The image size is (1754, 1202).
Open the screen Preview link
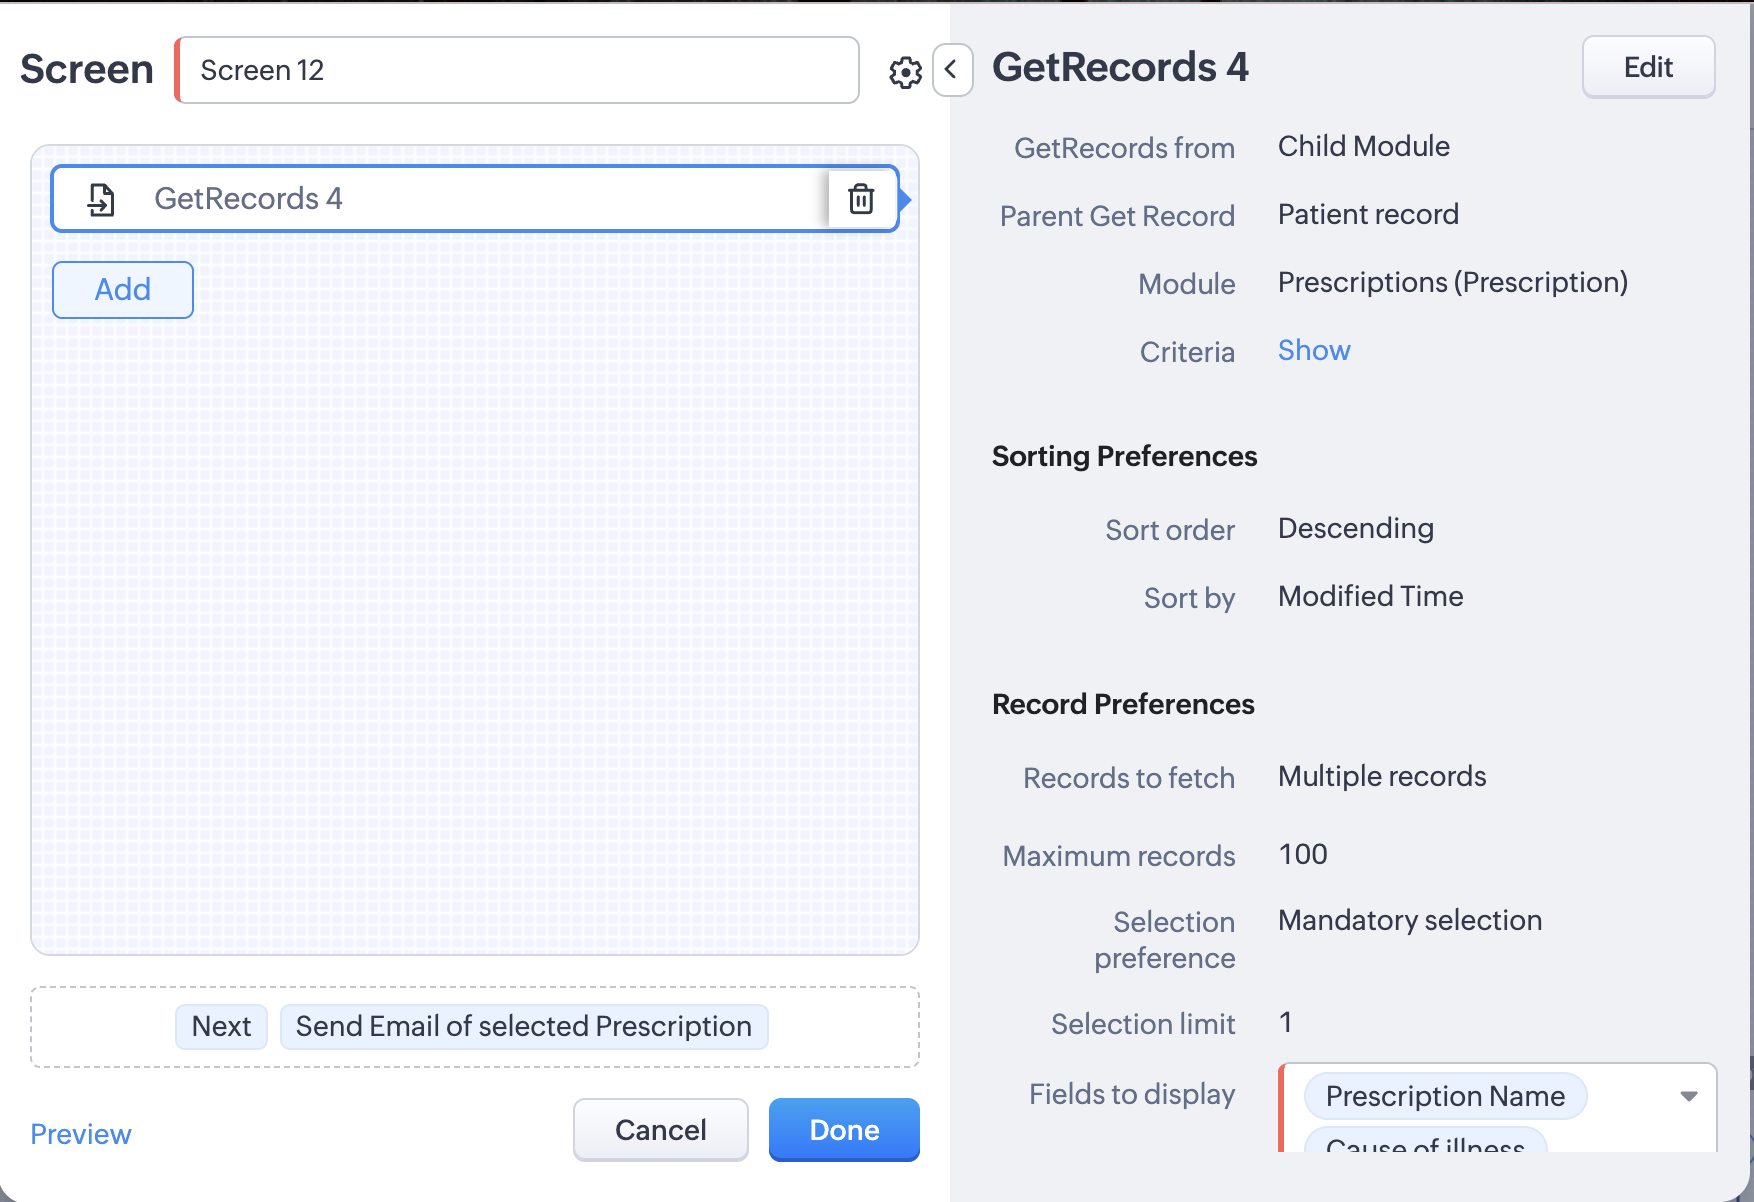(x=80, y=1134)
